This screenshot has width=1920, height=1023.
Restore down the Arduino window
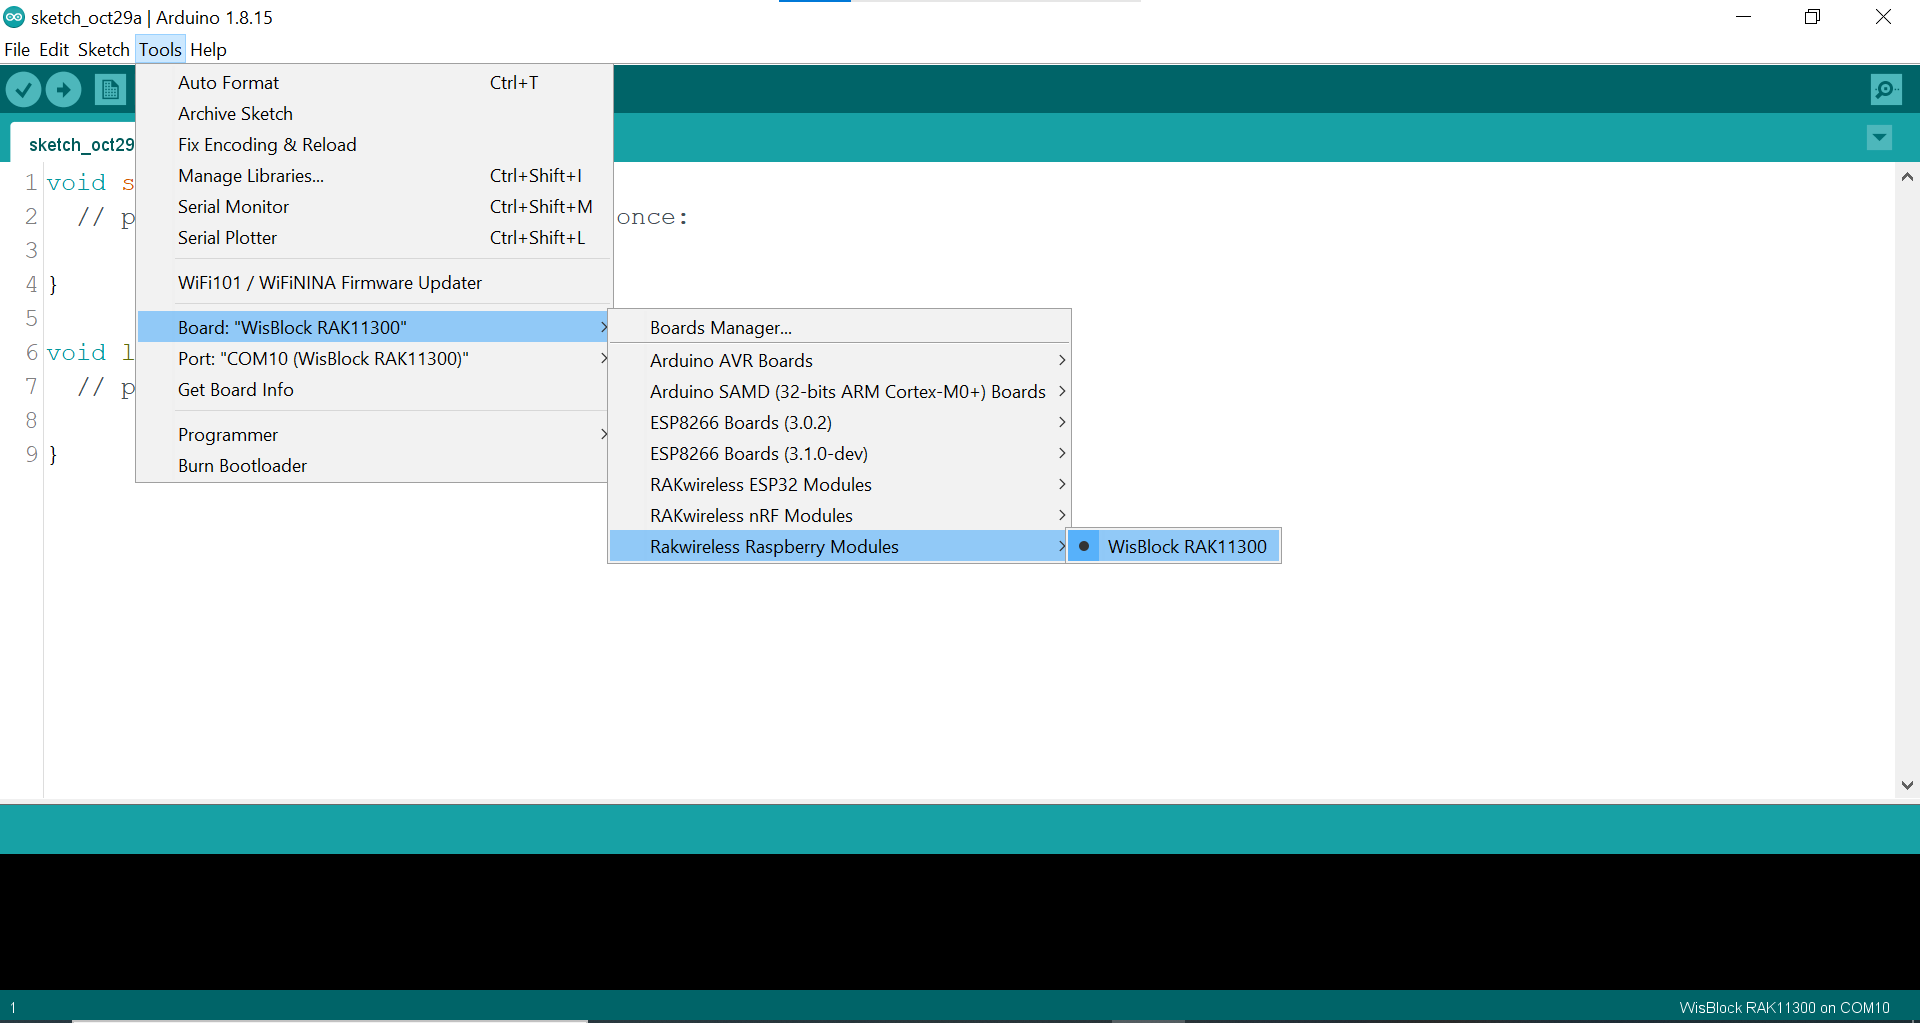click(x=1812, y=17)
